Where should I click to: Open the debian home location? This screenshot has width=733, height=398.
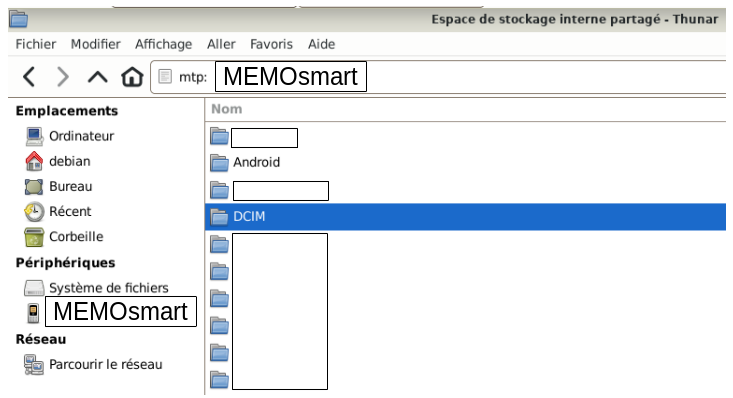coord(57,161)
